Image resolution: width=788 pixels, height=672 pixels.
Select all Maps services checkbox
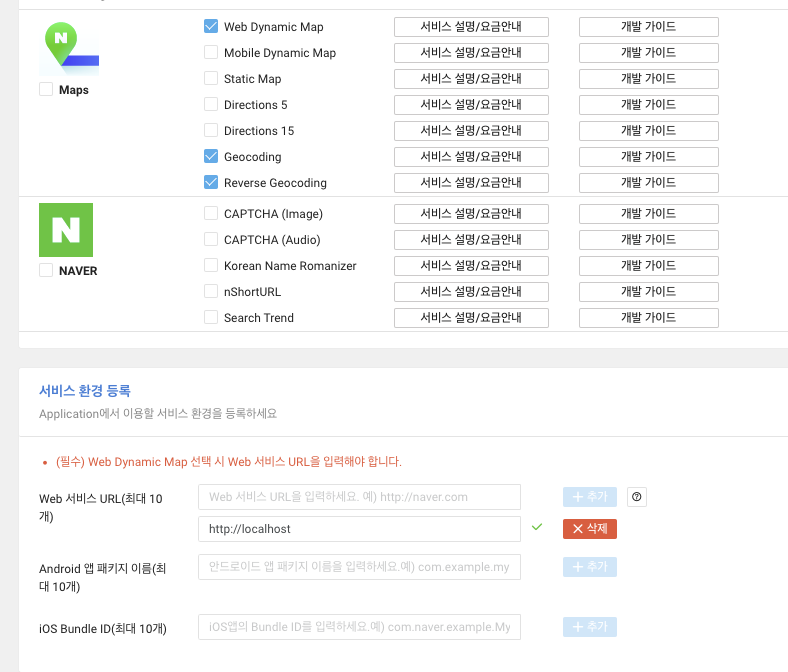[x=46, y=89]
